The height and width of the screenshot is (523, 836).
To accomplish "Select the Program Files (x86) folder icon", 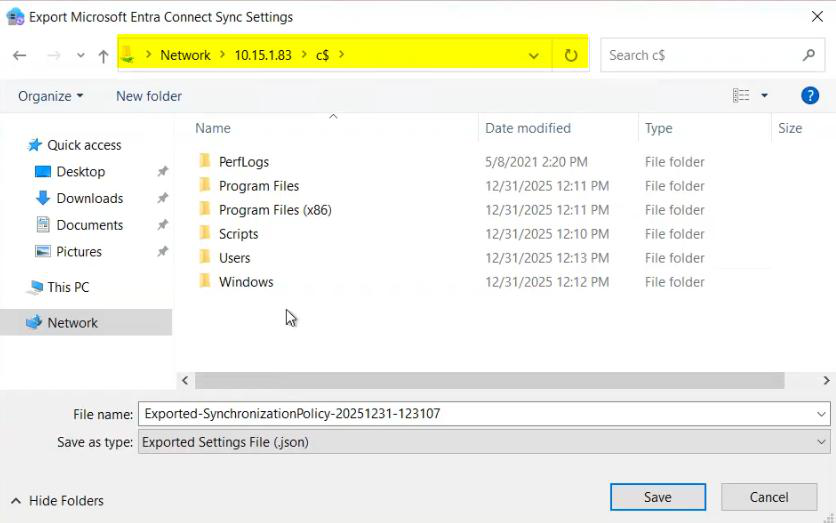I will (x=205, y=208).
